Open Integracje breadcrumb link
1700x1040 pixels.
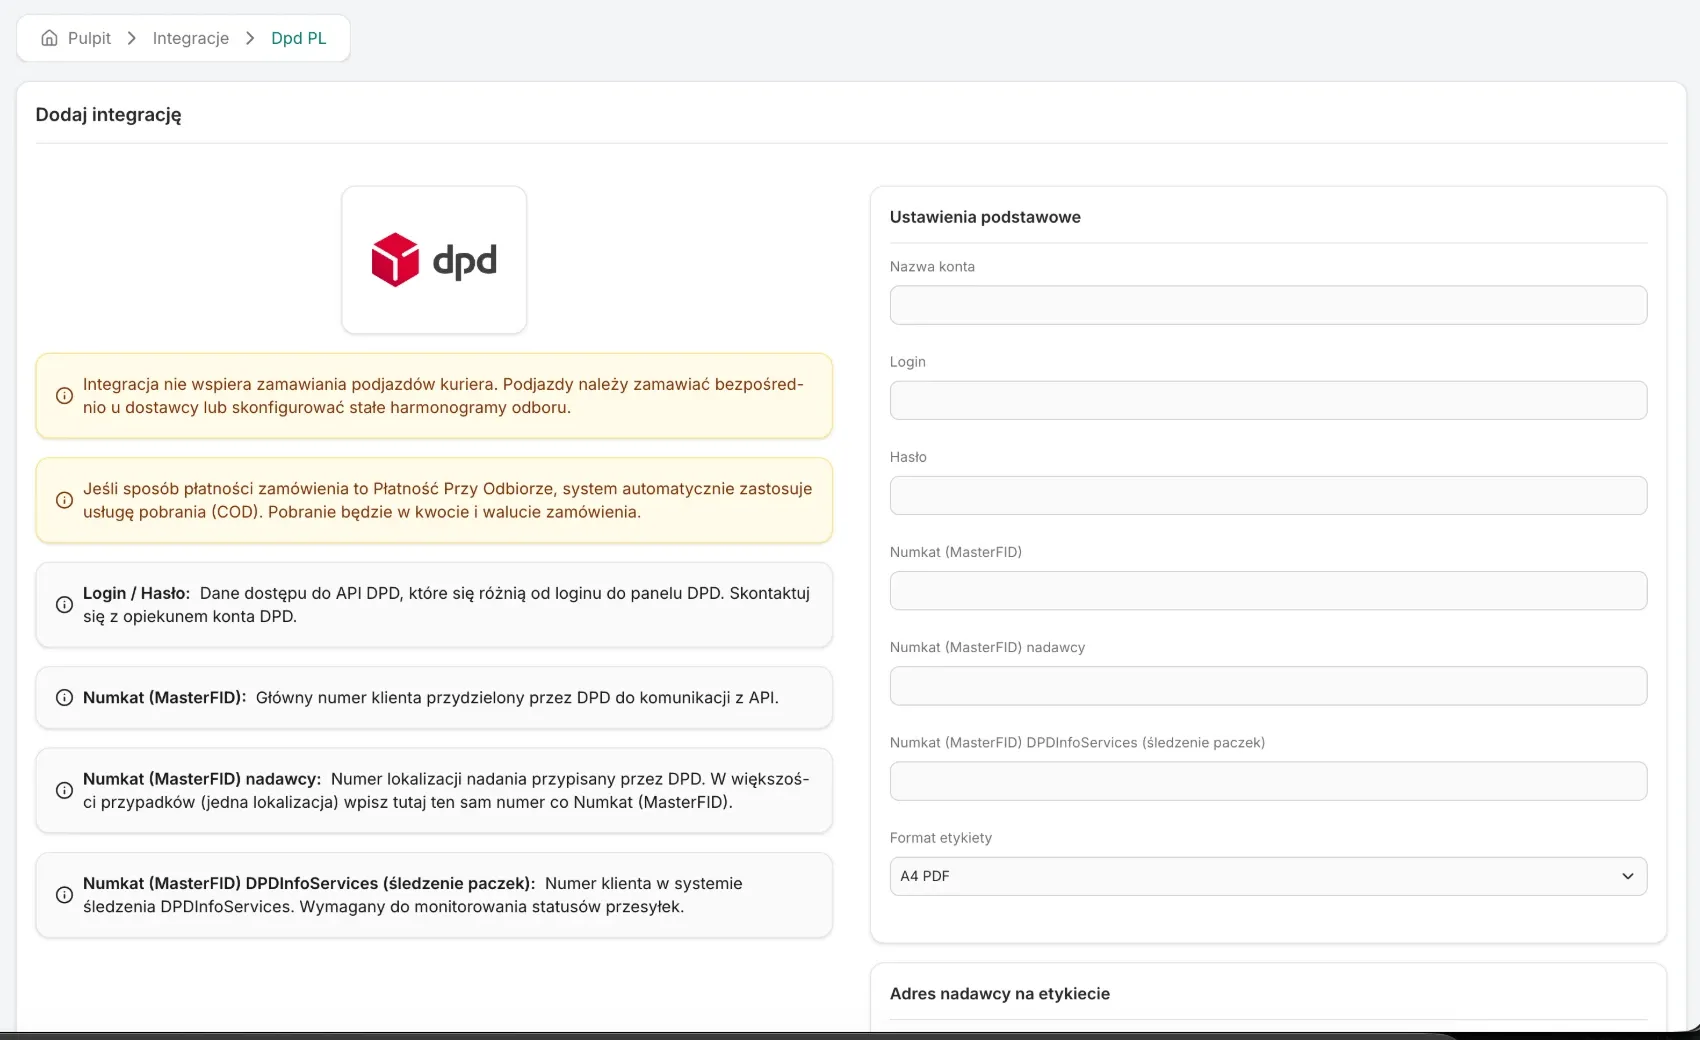pyautogui.click(x=191, y=38)
